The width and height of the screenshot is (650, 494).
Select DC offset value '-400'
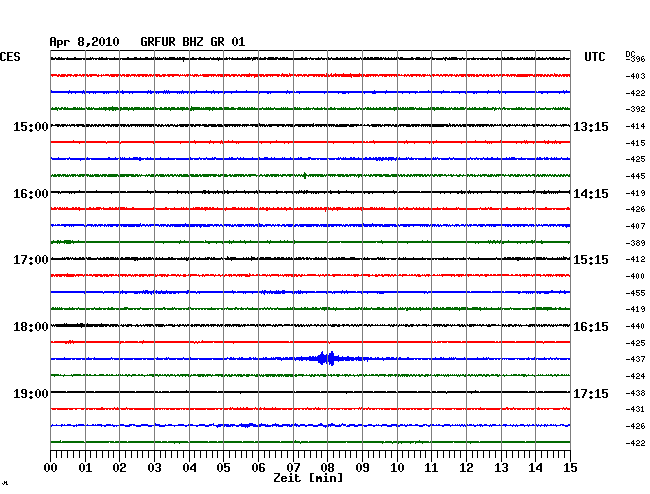coord(635,276)
